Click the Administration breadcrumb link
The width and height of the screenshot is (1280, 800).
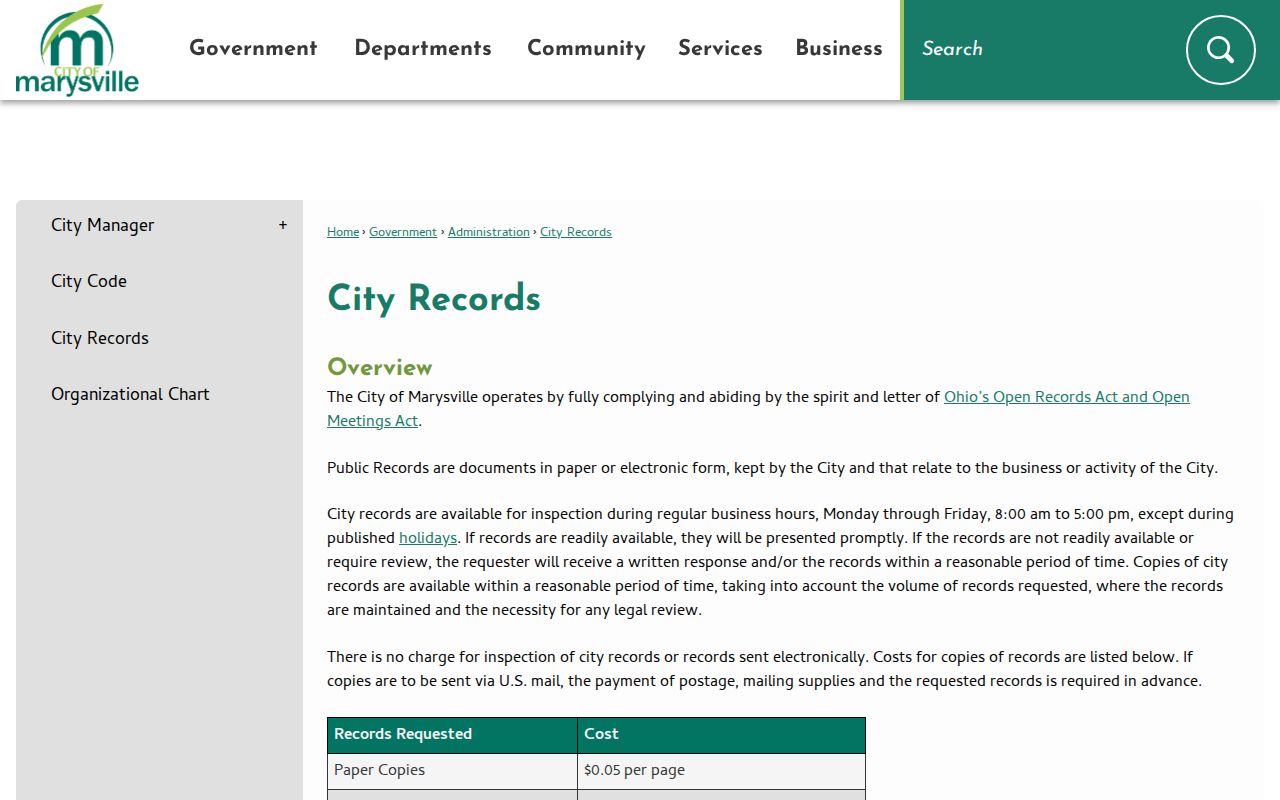(x=489, y=232)
